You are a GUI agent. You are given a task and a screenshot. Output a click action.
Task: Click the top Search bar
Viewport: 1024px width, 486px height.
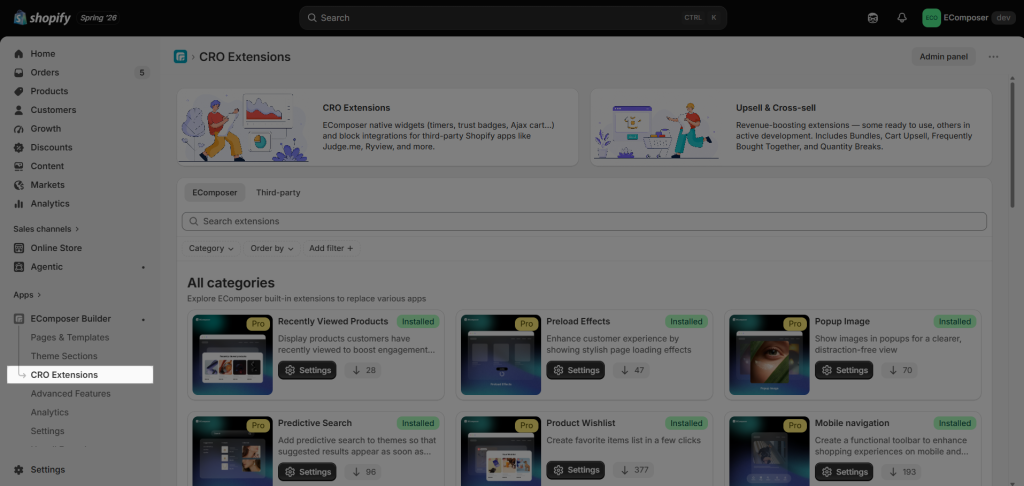tap(513, 18)
